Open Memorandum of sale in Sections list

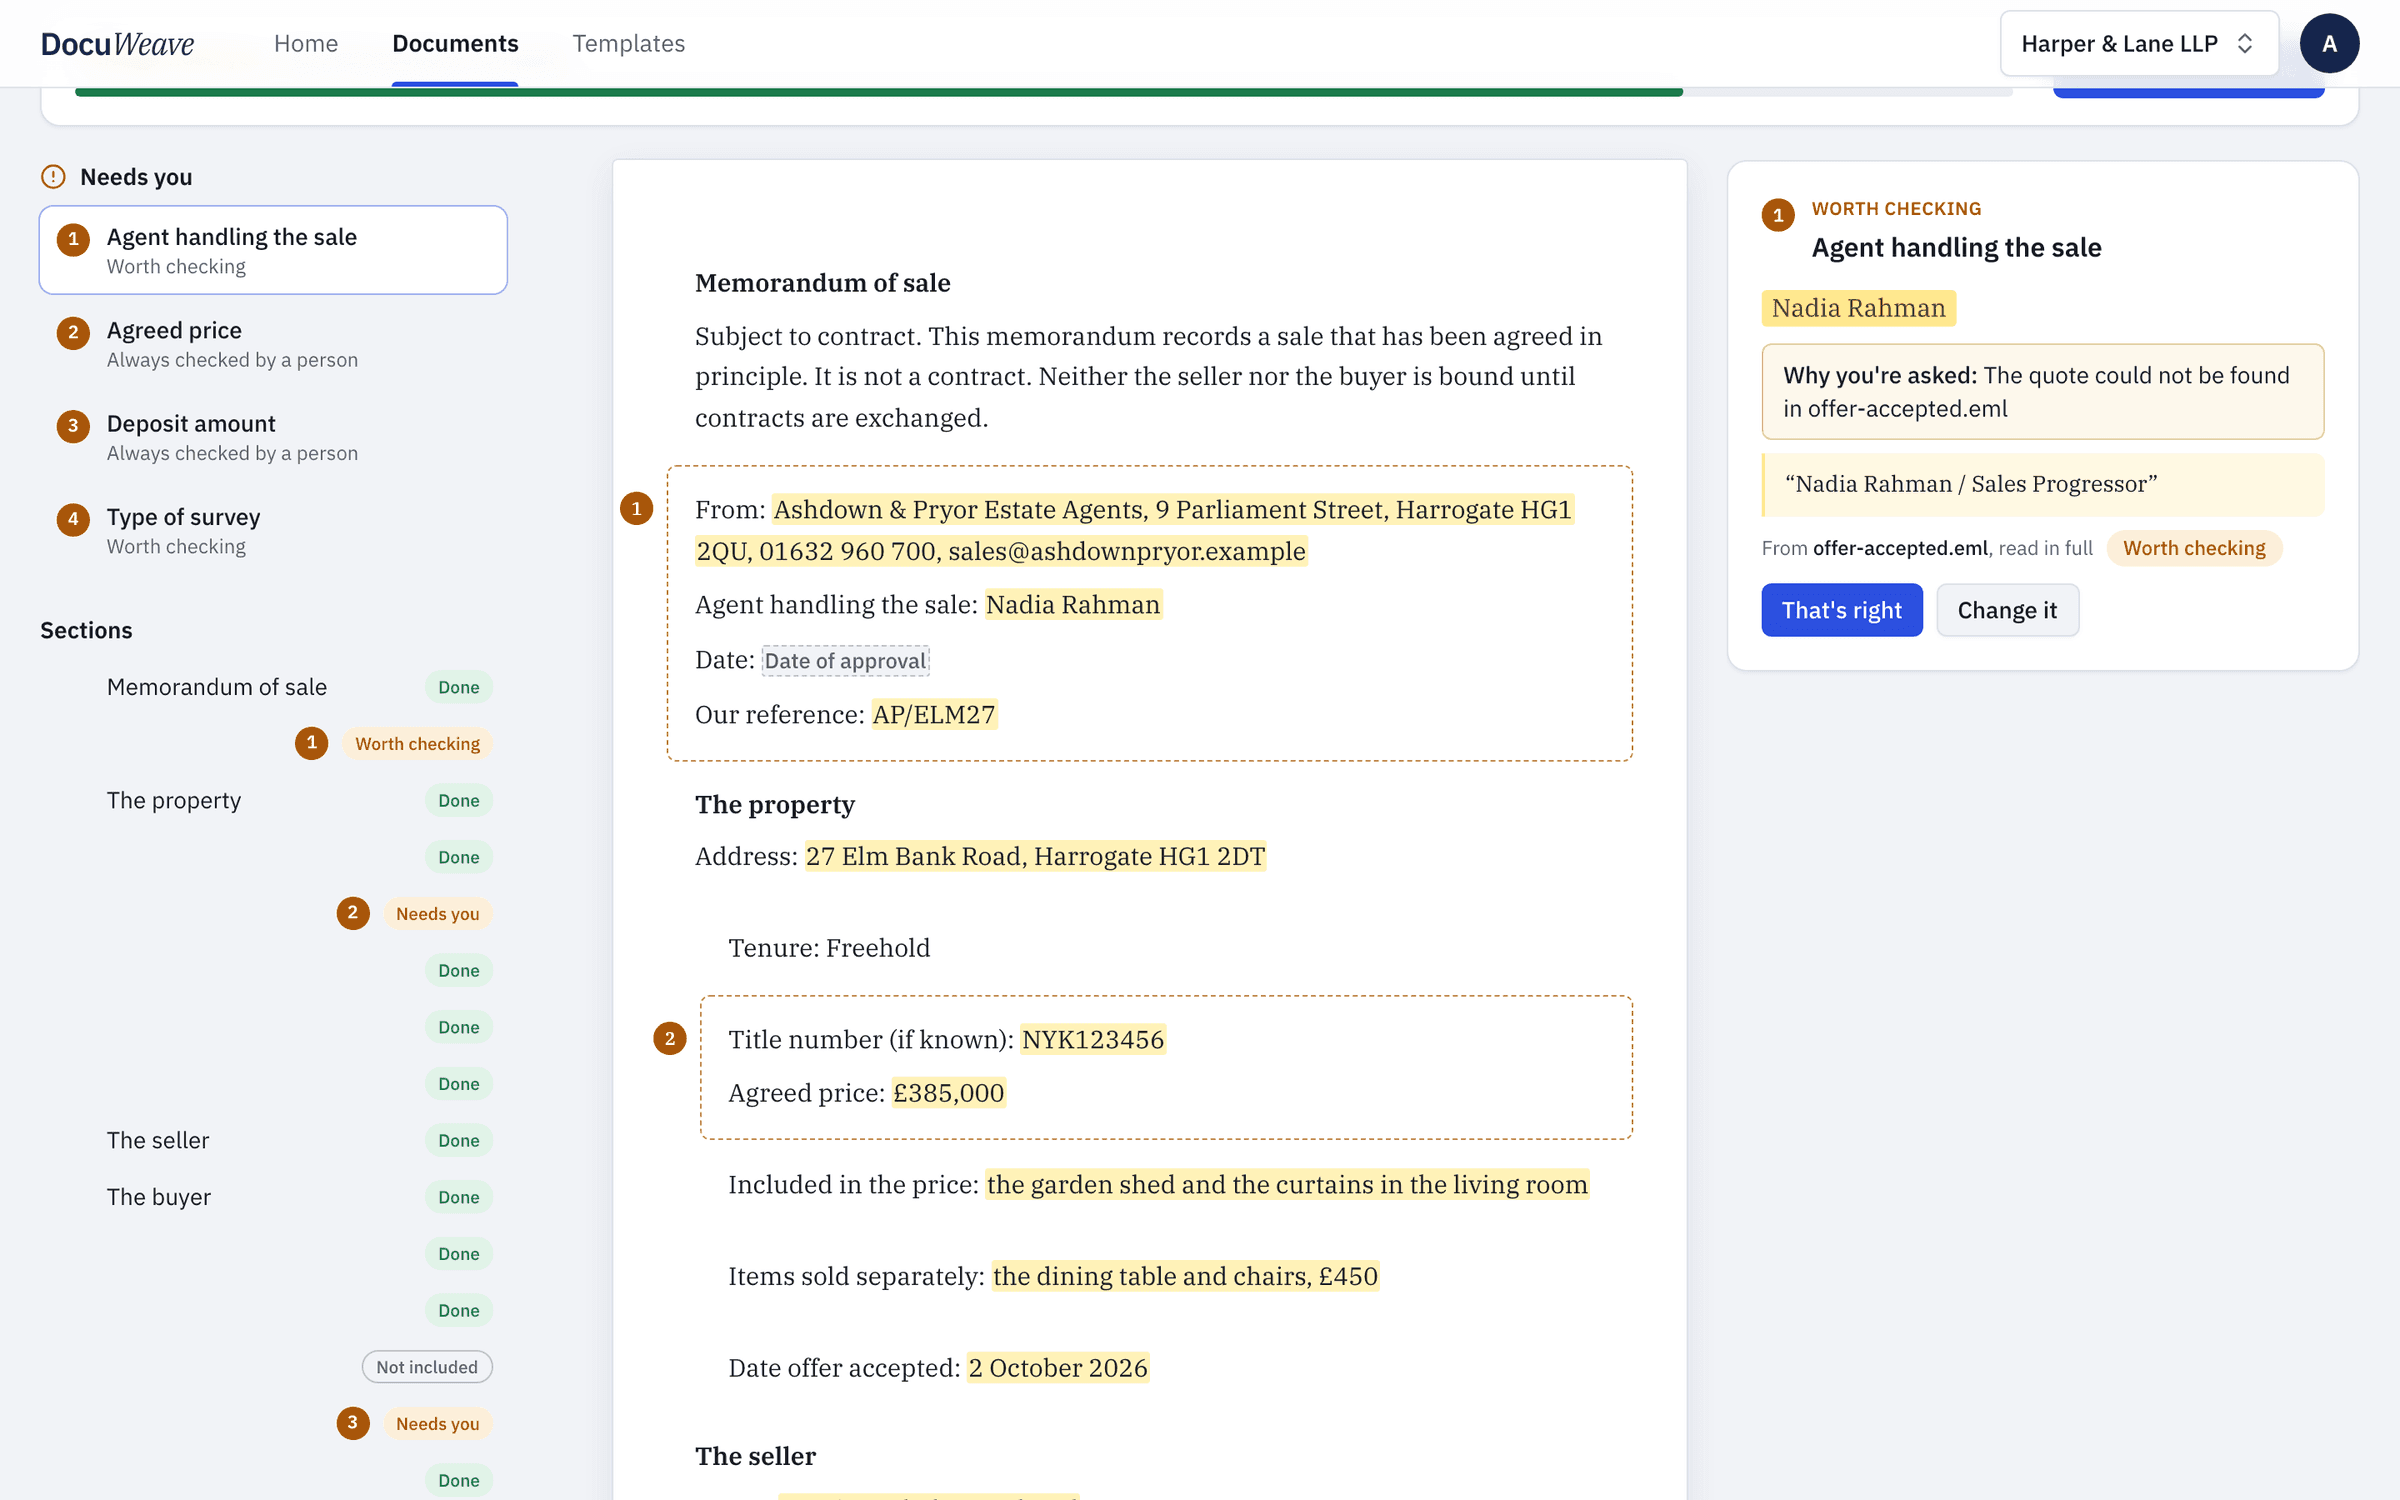[x=217, y=687]
